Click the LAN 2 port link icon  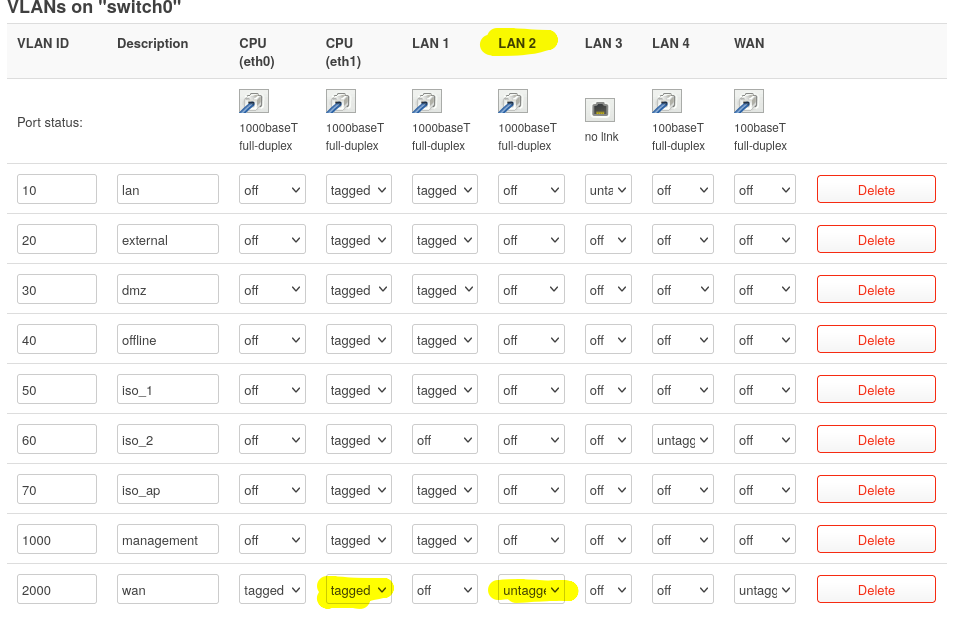tap(513, 101)
